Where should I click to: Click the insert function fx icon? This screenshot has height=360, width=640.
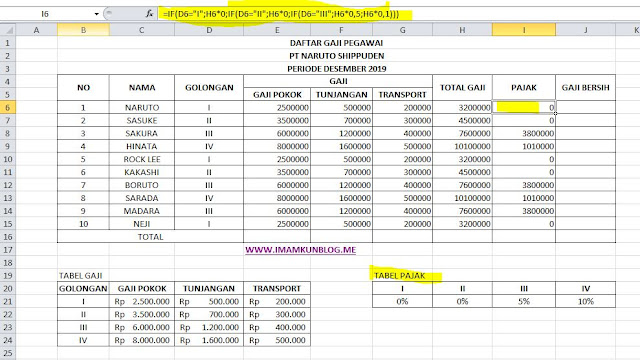149,14
